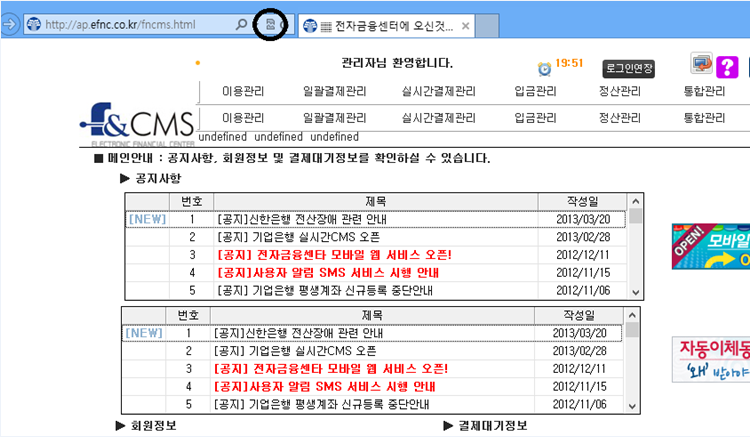Image resolution: width=750 pixels, height=437 pixels.
Task: Open 실시간결제관리 in the first menu row
Action: click(439, 91)
